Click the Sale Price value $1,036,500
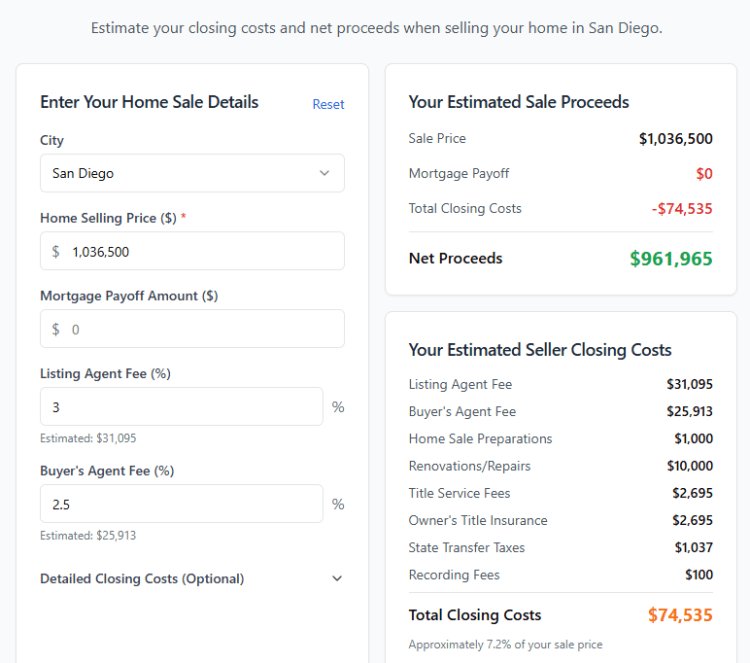Screen dimensions: 750x663 (675, 139)
